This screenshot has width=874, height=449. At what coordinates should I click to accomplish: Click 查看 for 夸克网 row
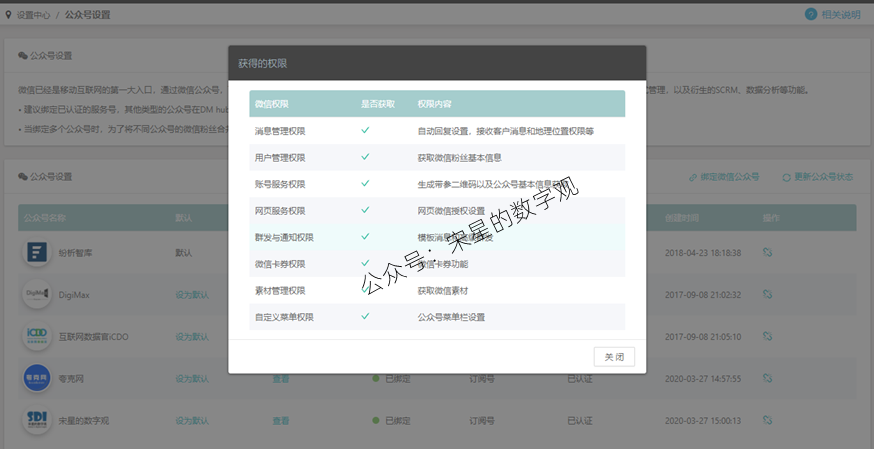[281, 379]
